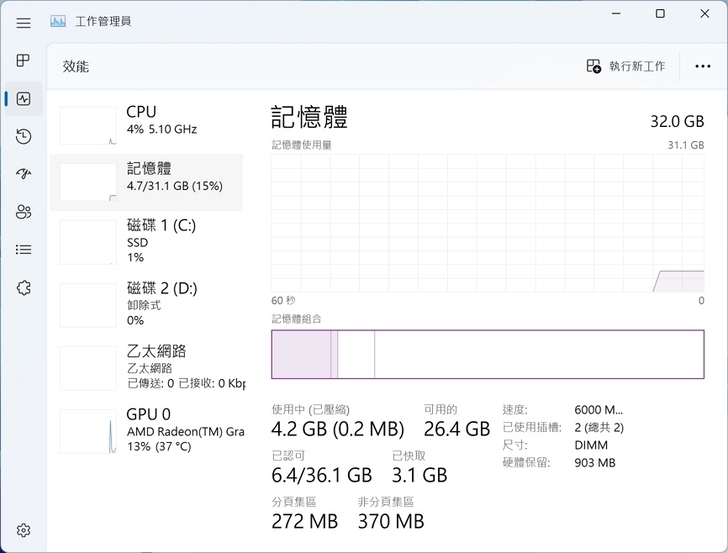Open the Startup apps icon
Viewport: 728px width, 553px height.
(x=24, y=174)
